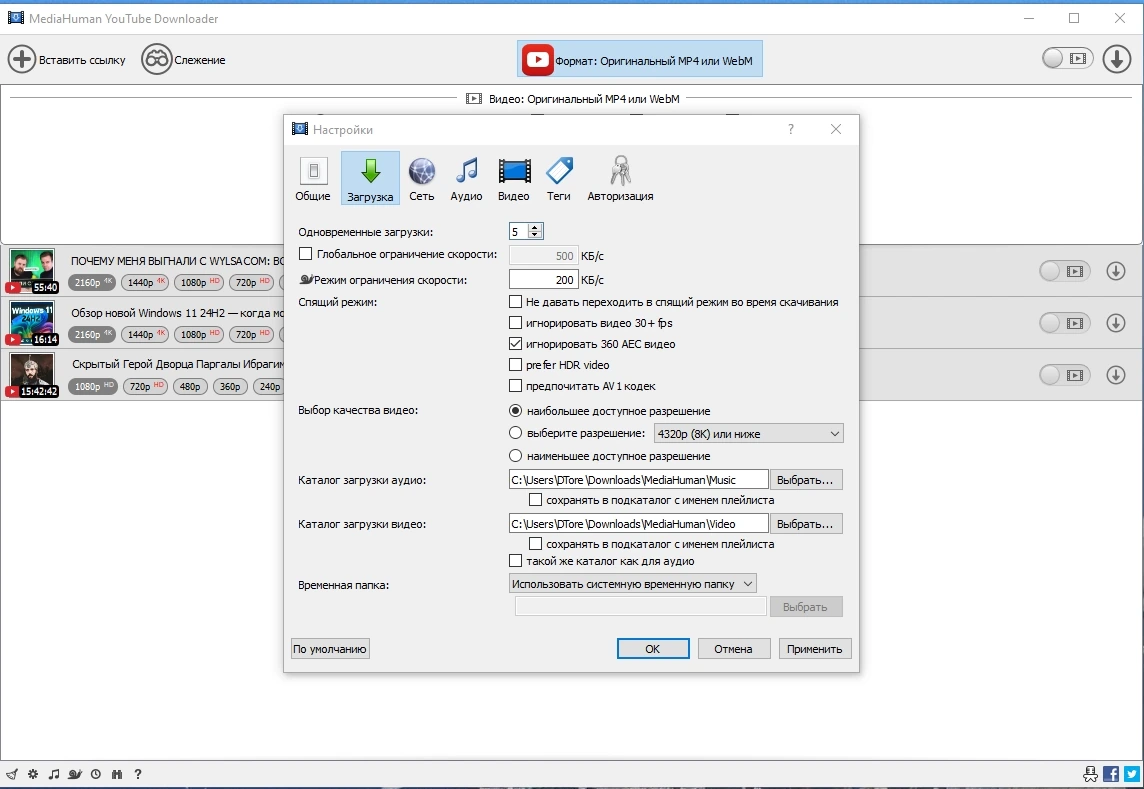Switch to the Видео settings tab
Image resolution: width=1144 pixels, height=789 pixels.
[x=514, y=179]
